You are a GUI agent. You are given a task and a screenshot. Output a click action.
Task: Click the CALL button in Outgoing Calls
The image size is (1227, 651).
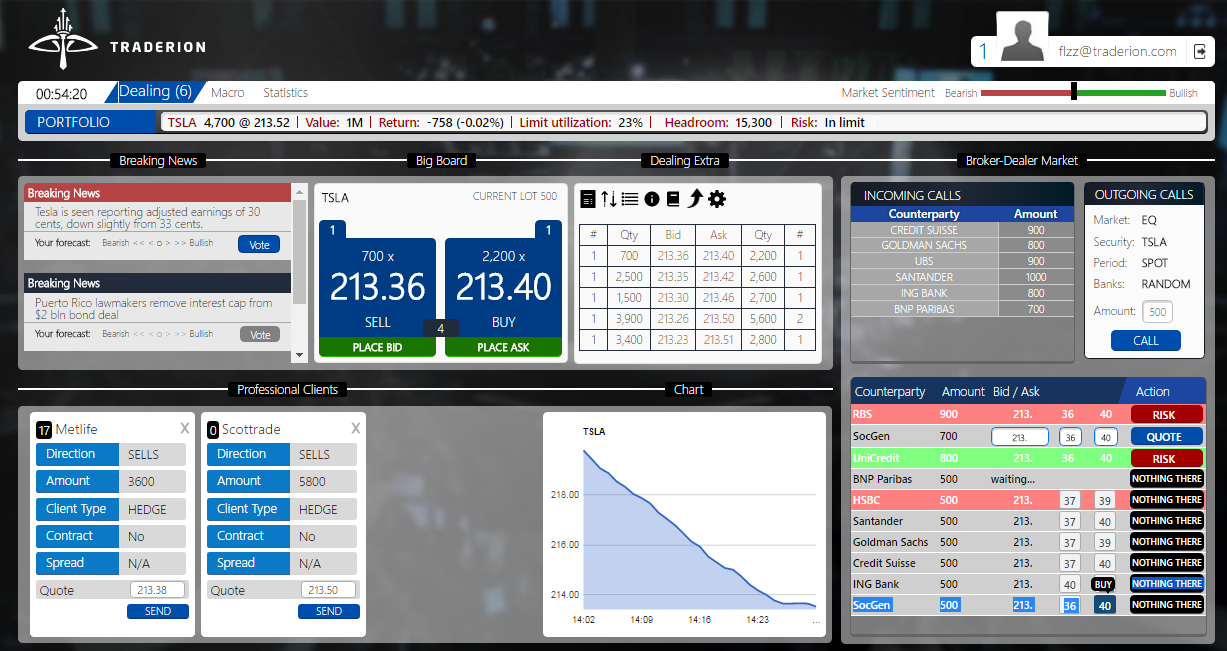point(1145,341)
